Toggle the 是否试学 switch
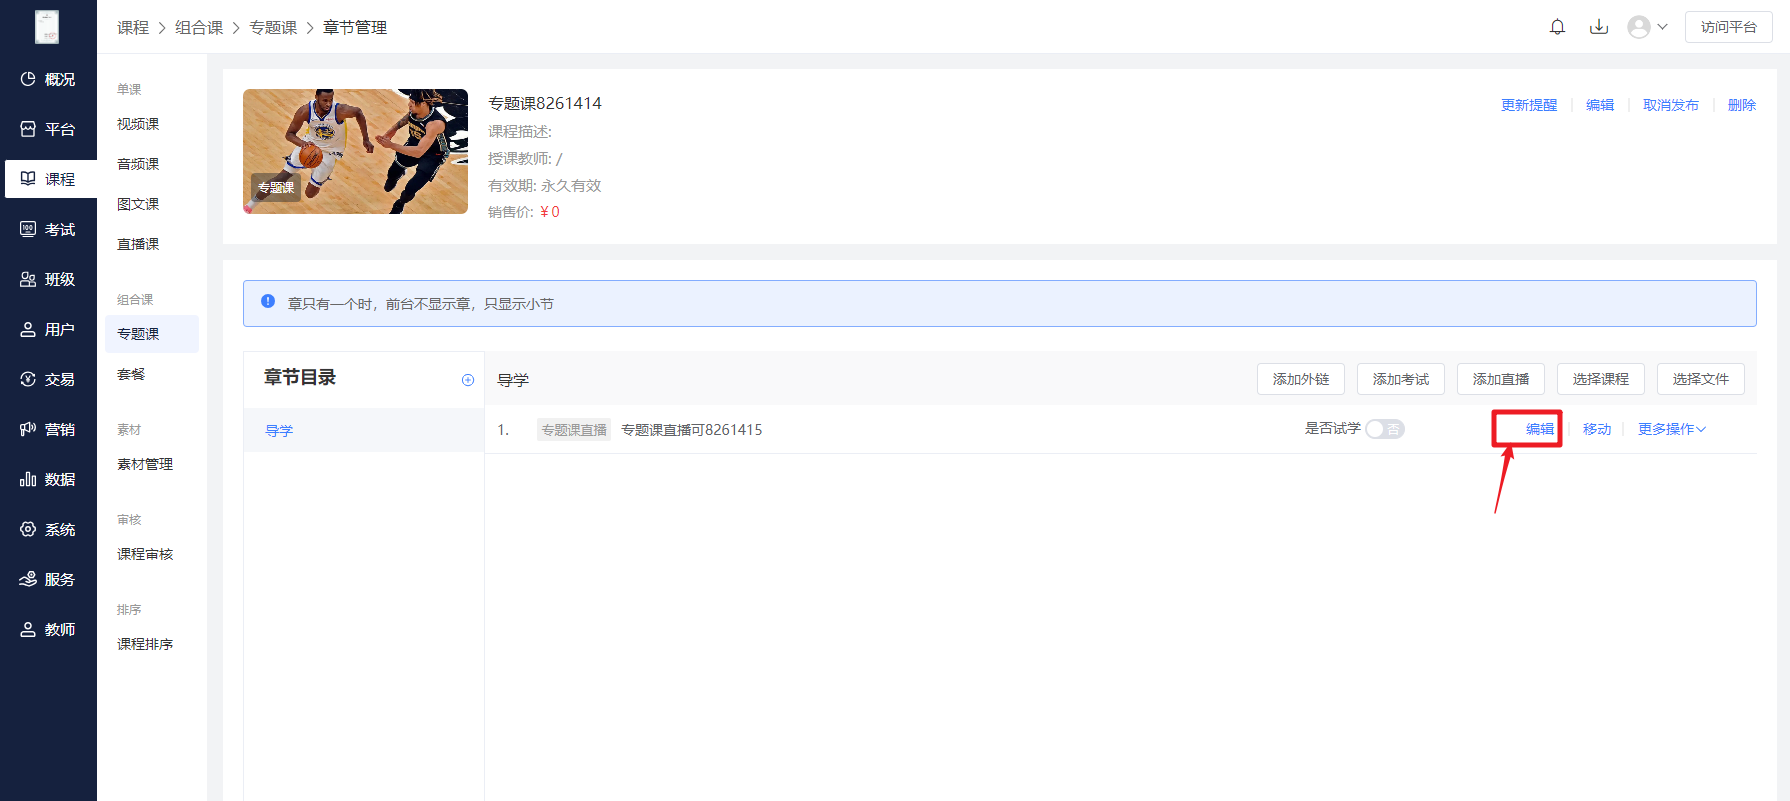1790x801 pixels. click(x=1385, y=429)
